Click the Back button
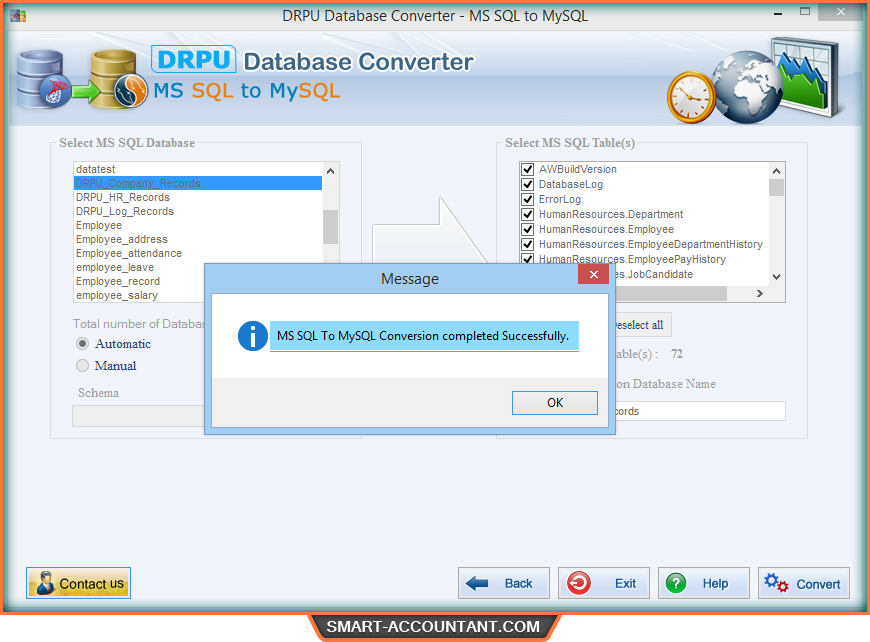This screenshot has height=642, width=870. tap(504, 583)
